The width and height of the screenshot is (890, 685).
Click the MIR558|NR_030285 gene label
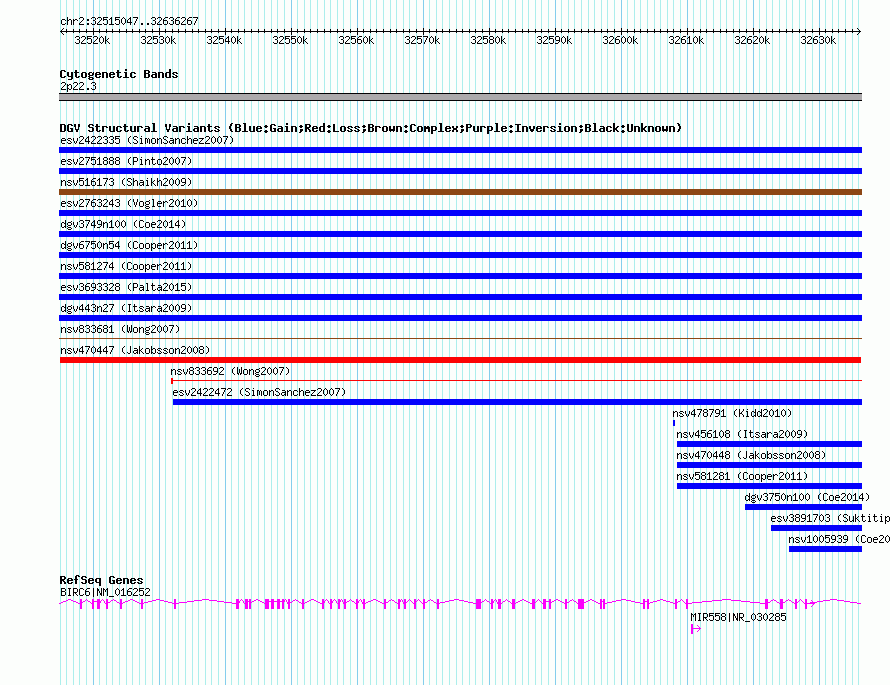tap(738, 617)
